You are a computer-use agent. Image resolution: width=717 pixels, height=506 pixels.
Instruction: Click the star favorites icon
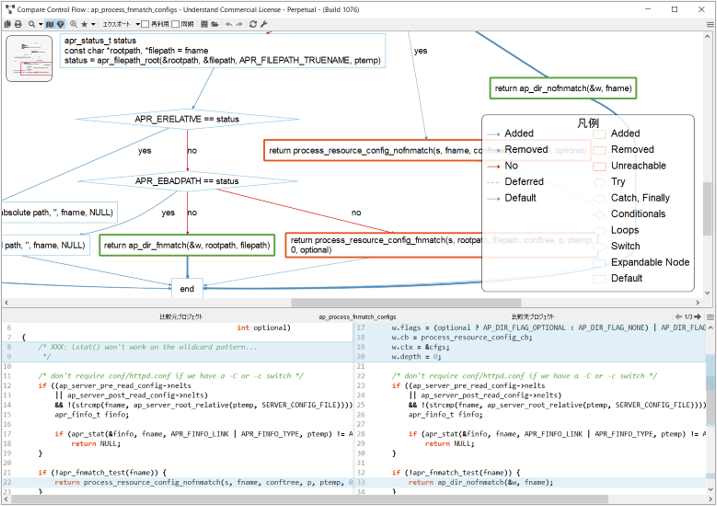84,24
